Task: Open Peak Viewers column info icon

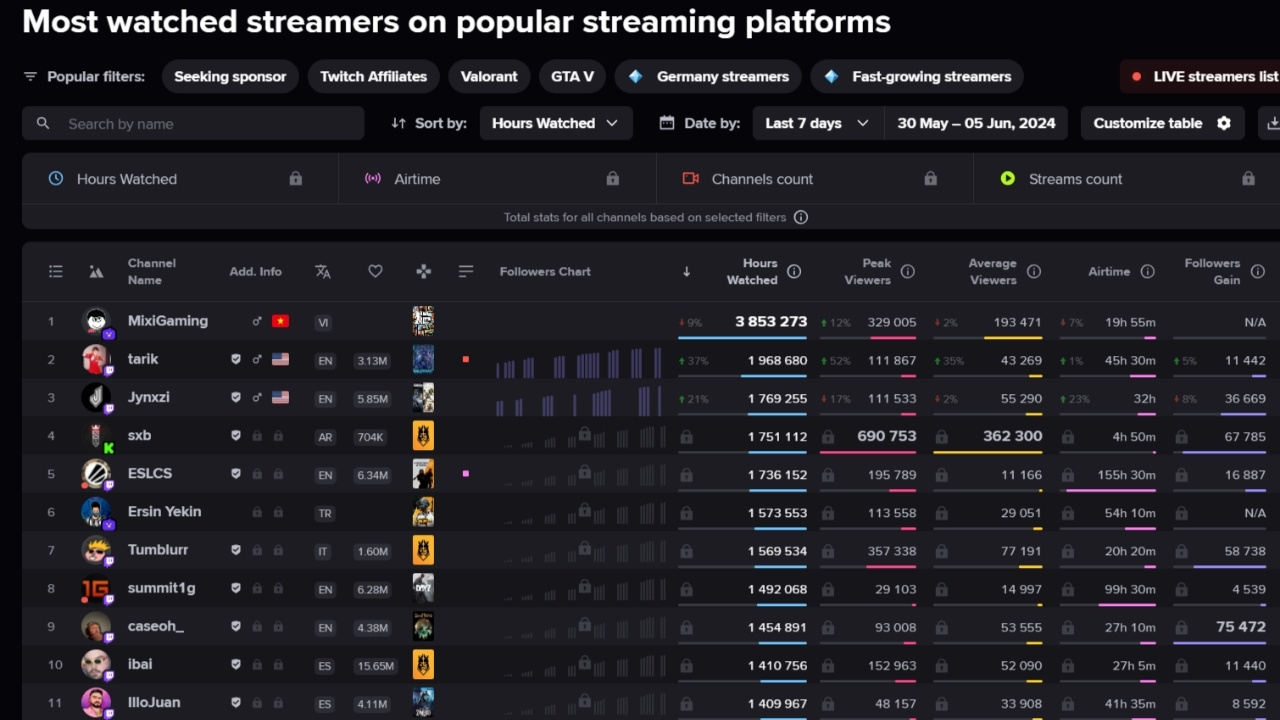Action: (908, 271)
